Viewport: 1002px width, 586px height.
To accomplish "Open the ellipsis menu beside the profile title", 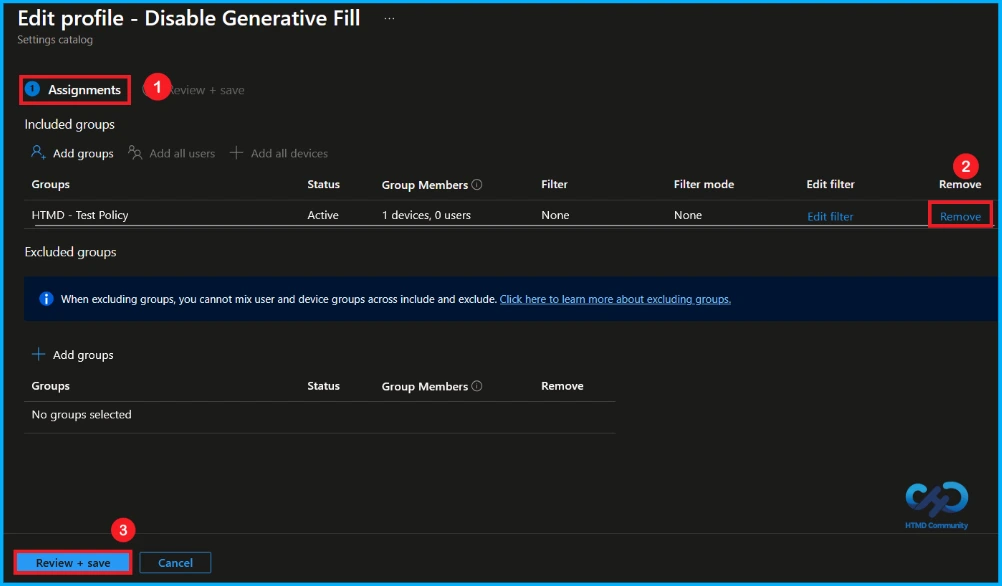I will [x=388, y=17].
